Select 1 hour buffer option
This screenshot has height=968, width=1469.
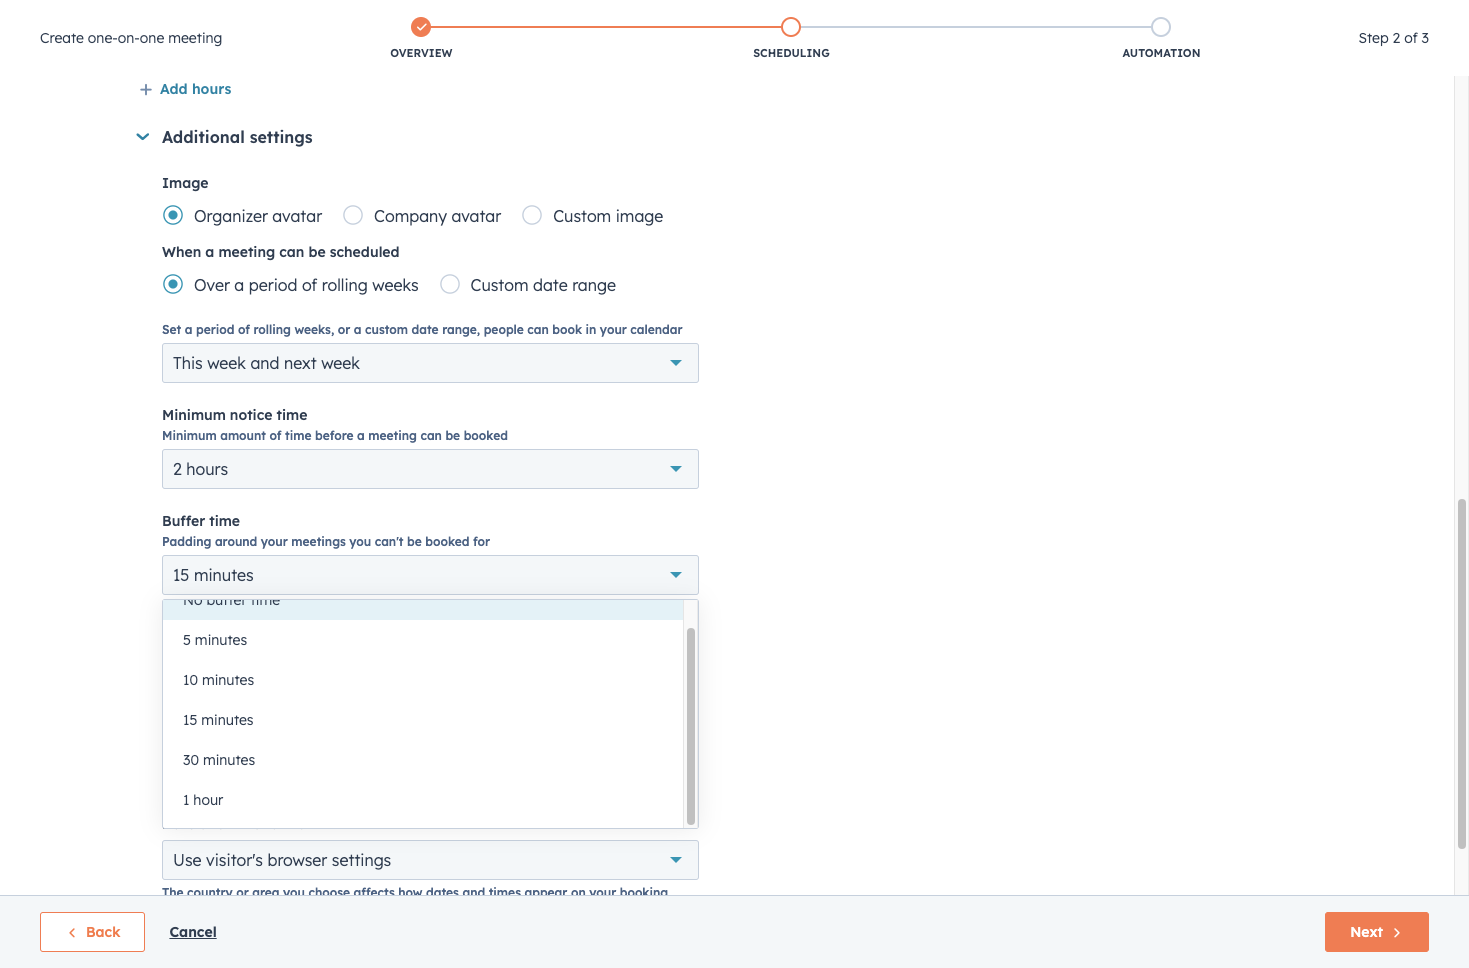tap(423, 800)
